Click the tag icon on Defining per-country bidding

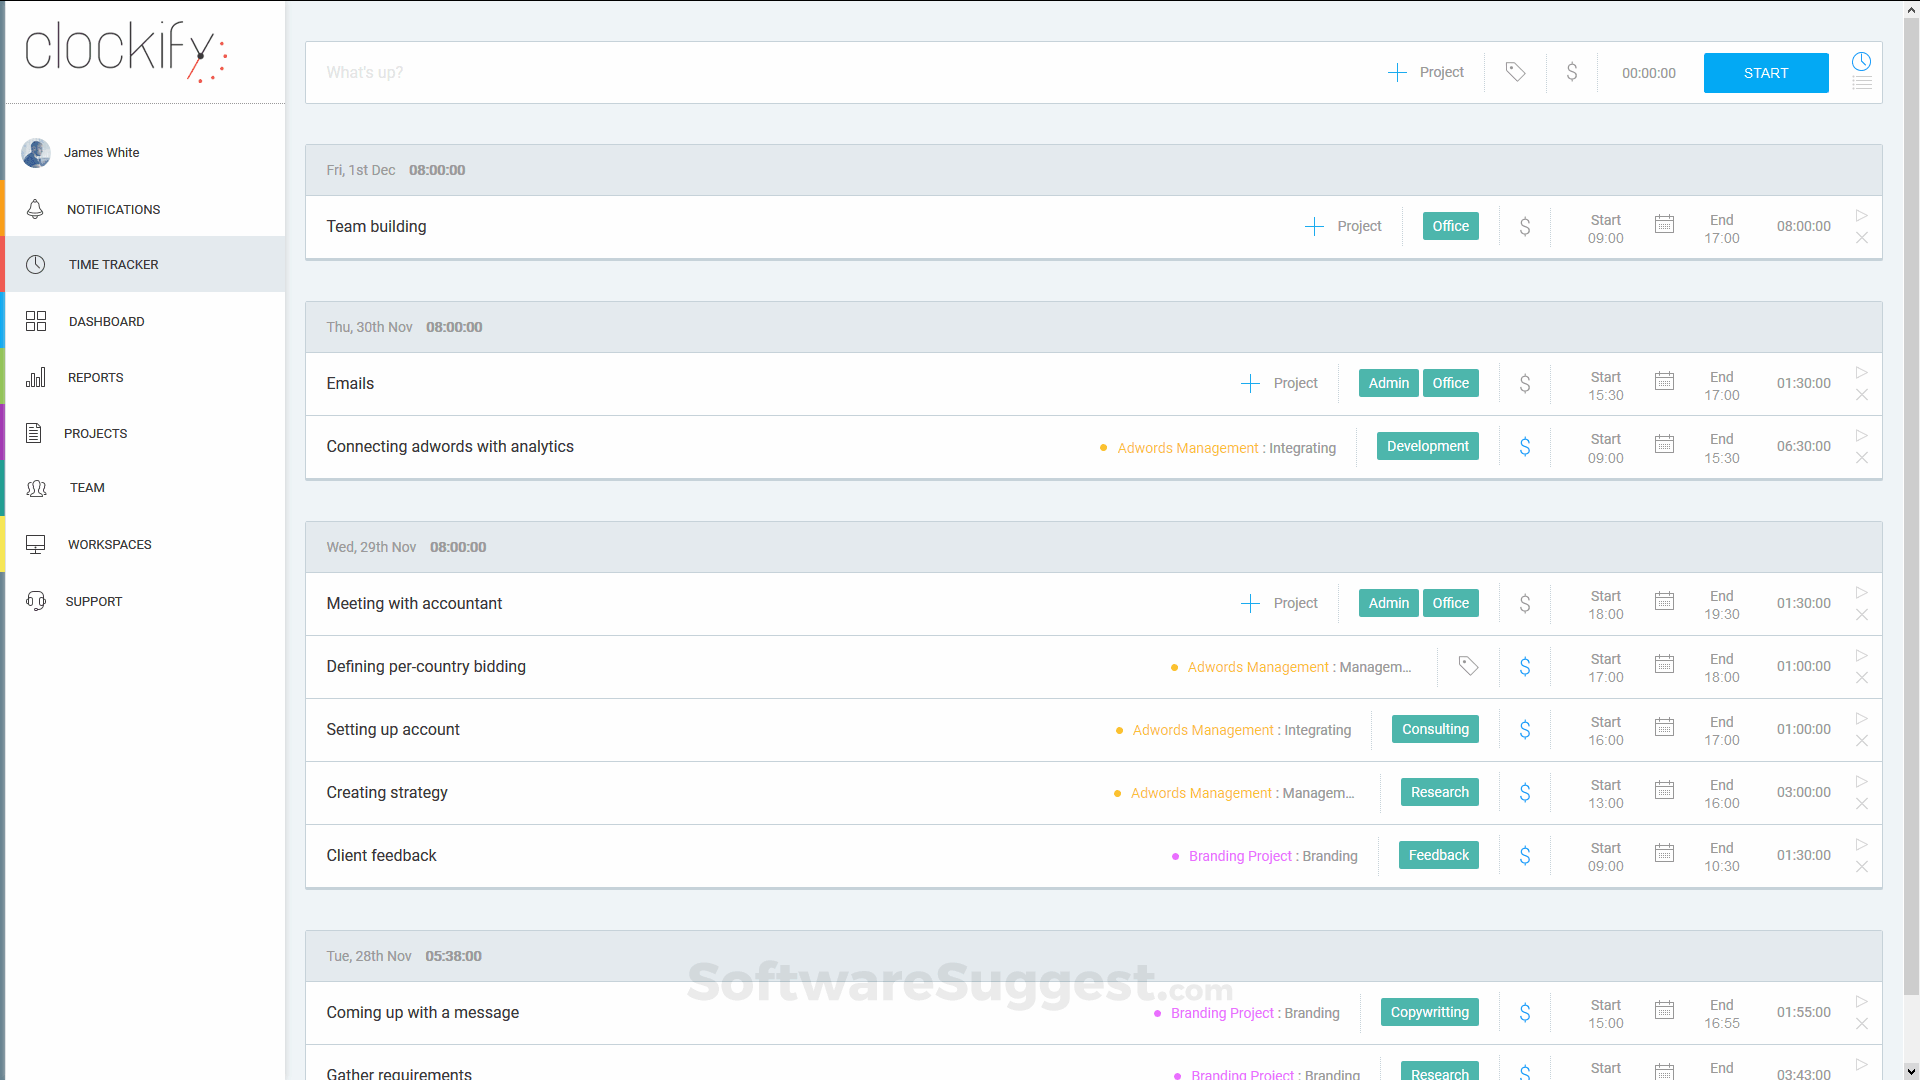click(1468, 666)
